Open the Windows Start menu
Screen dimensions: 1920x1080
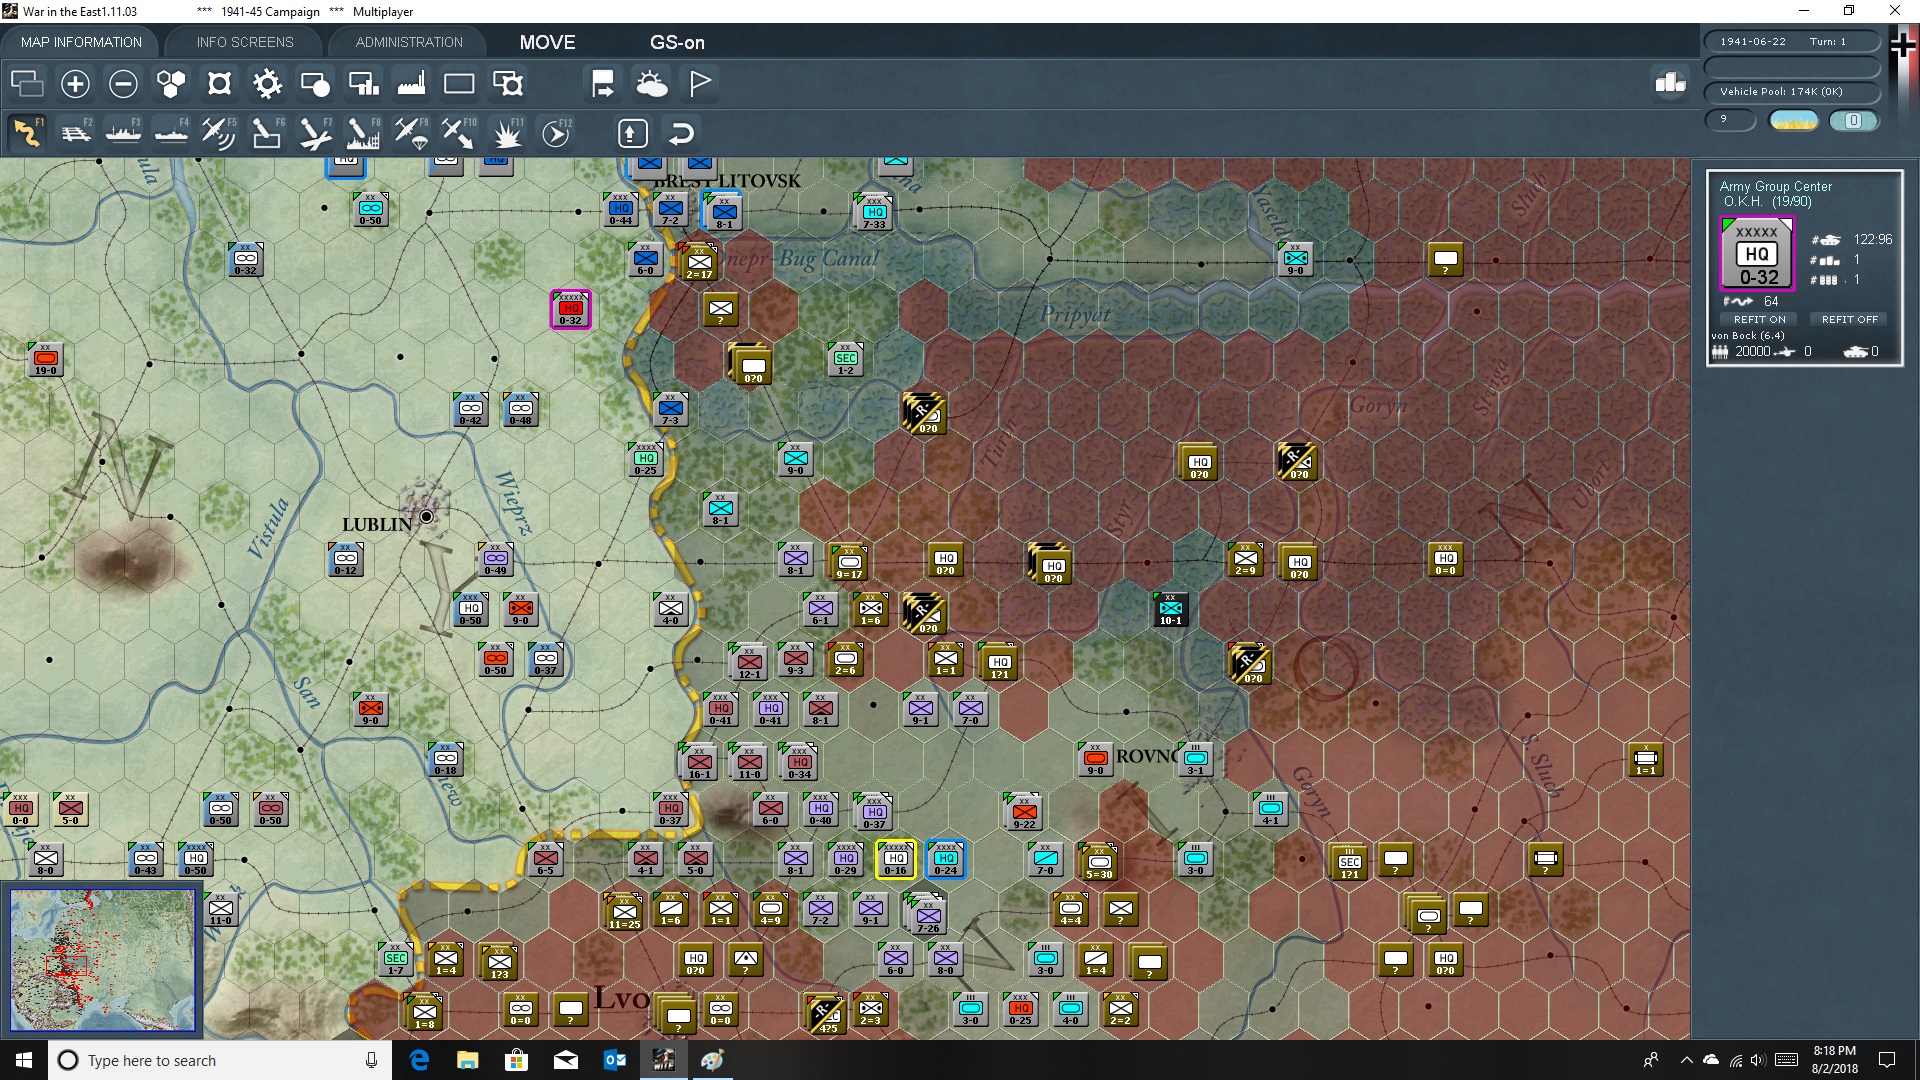coord(24,1060)
